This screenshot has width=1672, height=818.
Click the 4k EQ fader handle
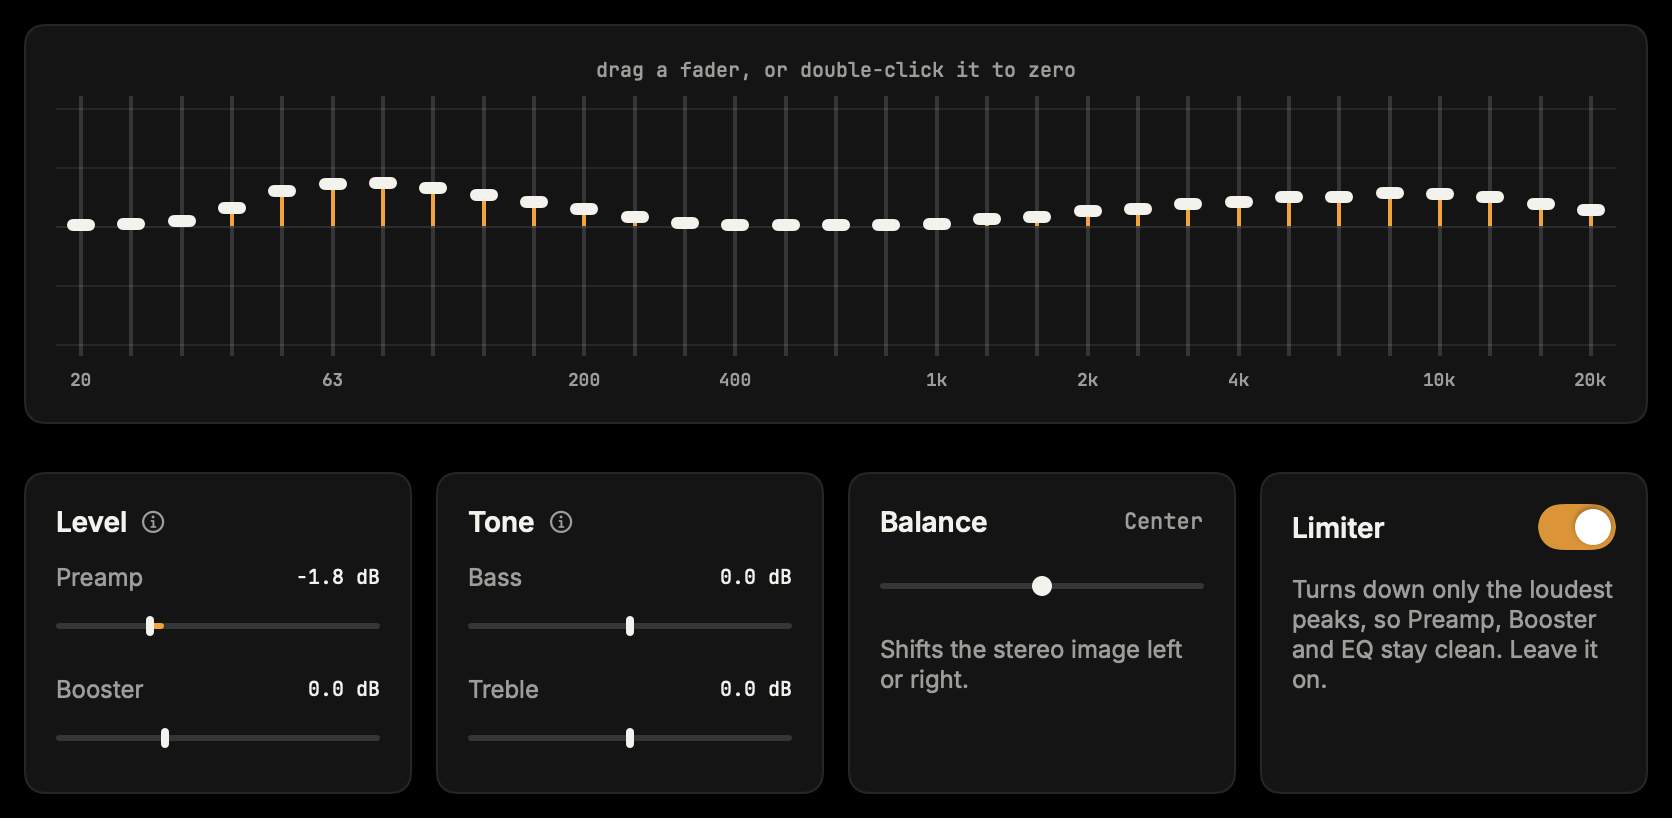pos(1239,202)
